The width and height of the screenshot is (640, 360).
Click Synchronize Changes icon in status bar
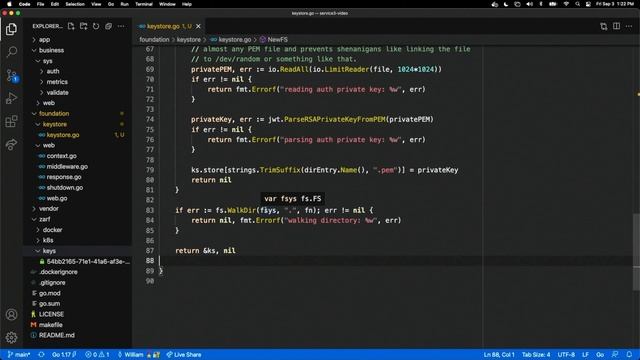click(41, 355)
